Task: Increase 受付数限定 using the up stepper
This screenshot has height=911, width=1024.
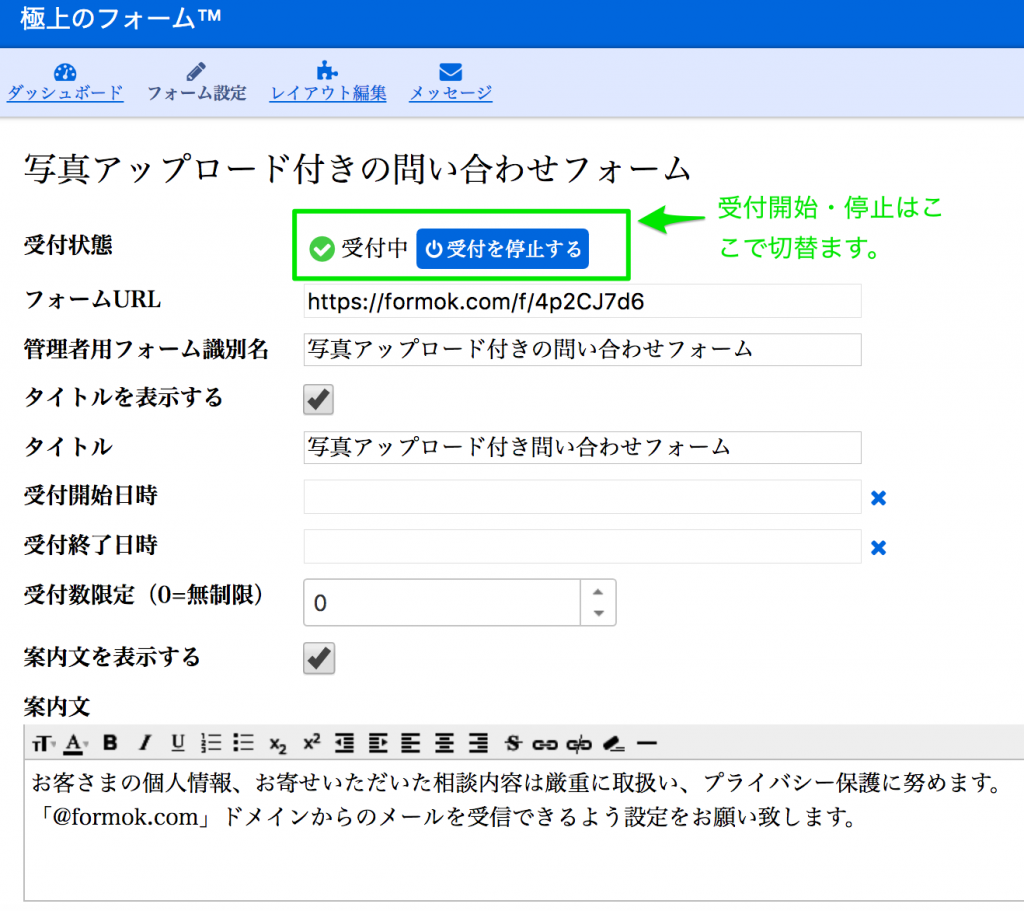Action: pos(598,591)
